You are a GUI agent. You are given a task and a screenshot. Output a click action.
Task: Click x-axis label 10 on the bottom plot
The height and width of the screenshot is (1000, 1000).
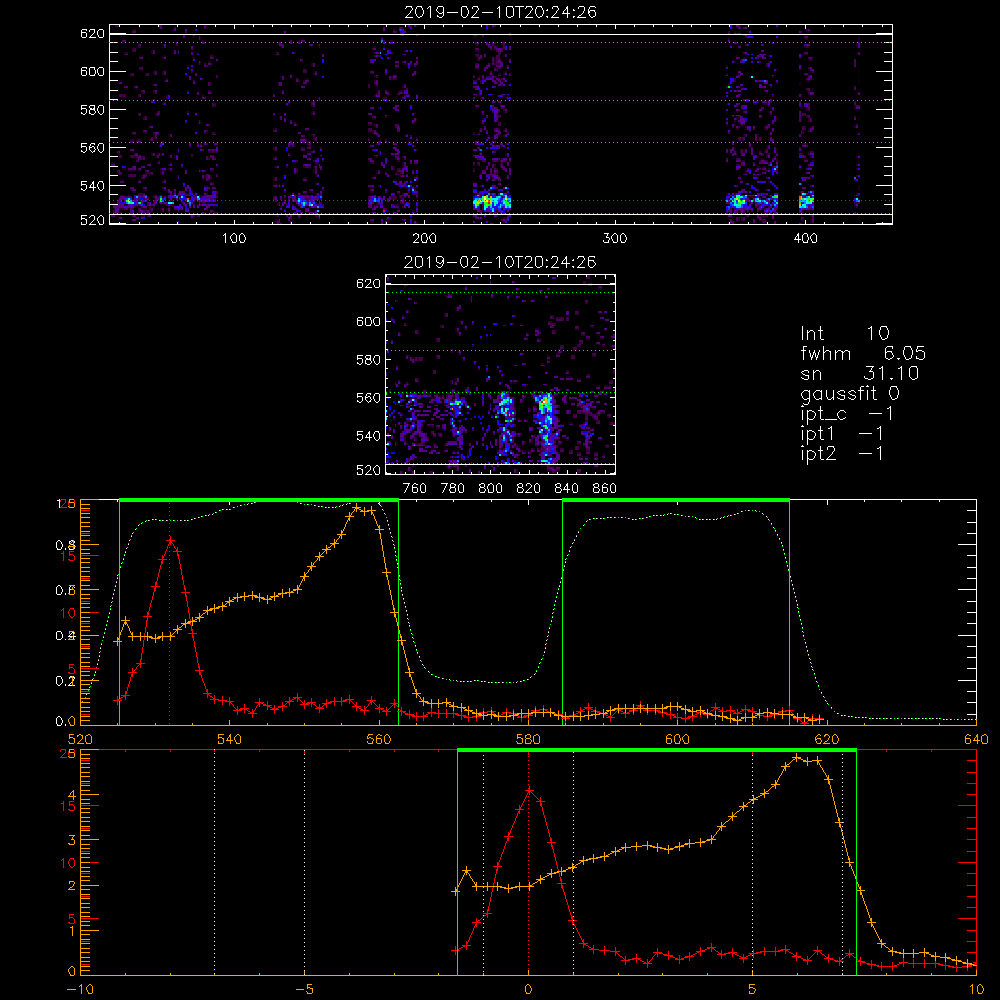coord(976,989)
